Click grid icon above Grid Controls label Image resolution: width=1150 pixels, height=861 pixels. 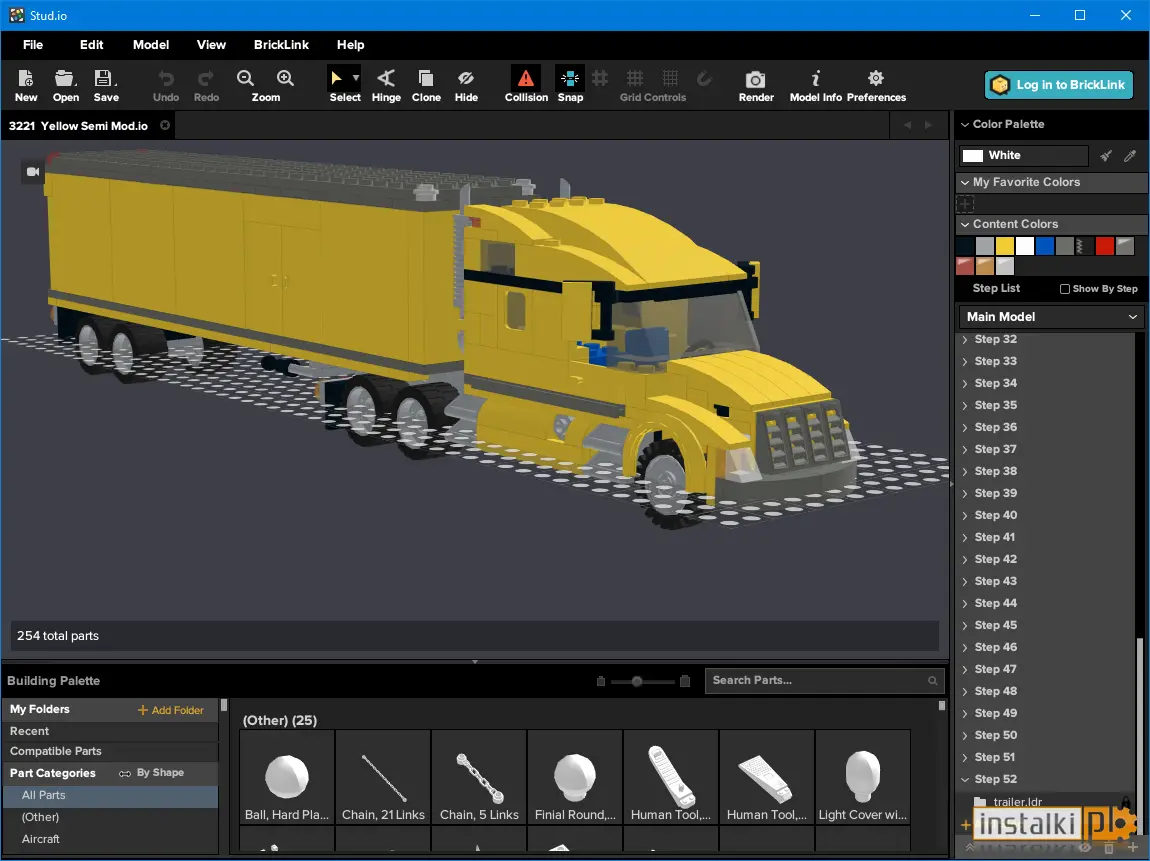[x=635, y=78]
